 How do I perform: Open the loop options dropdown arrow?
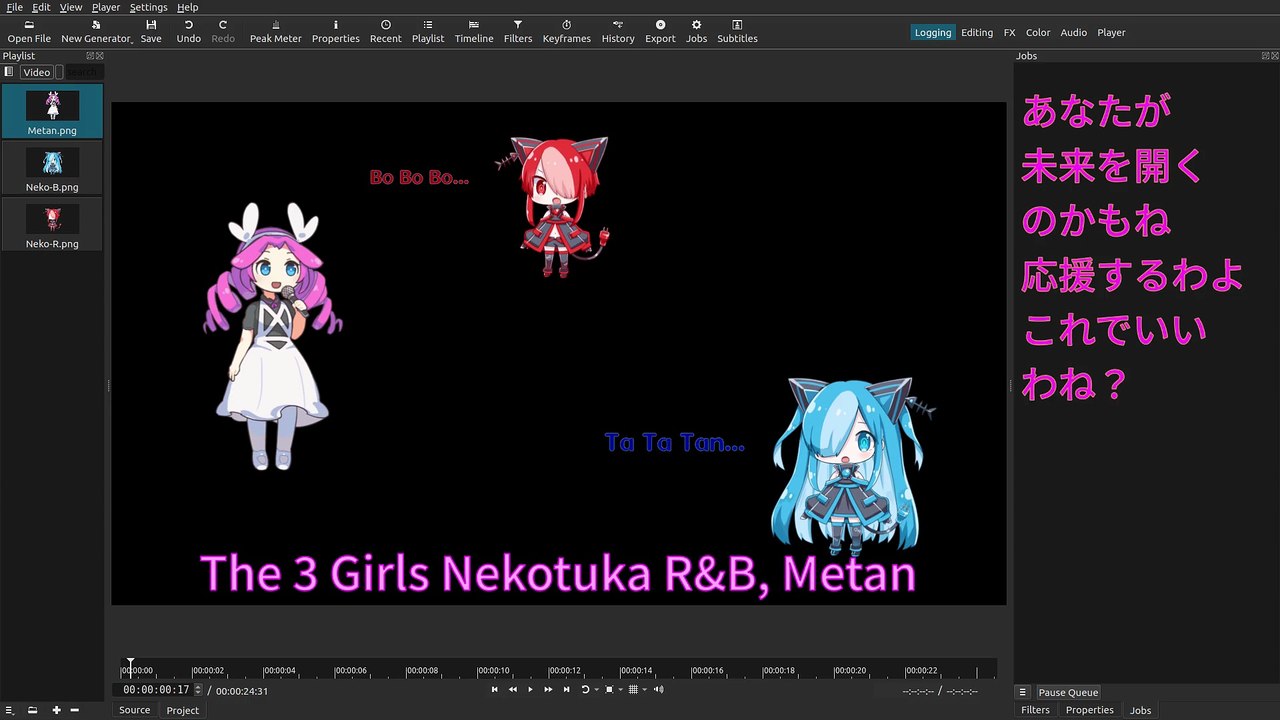click(596, 690)
